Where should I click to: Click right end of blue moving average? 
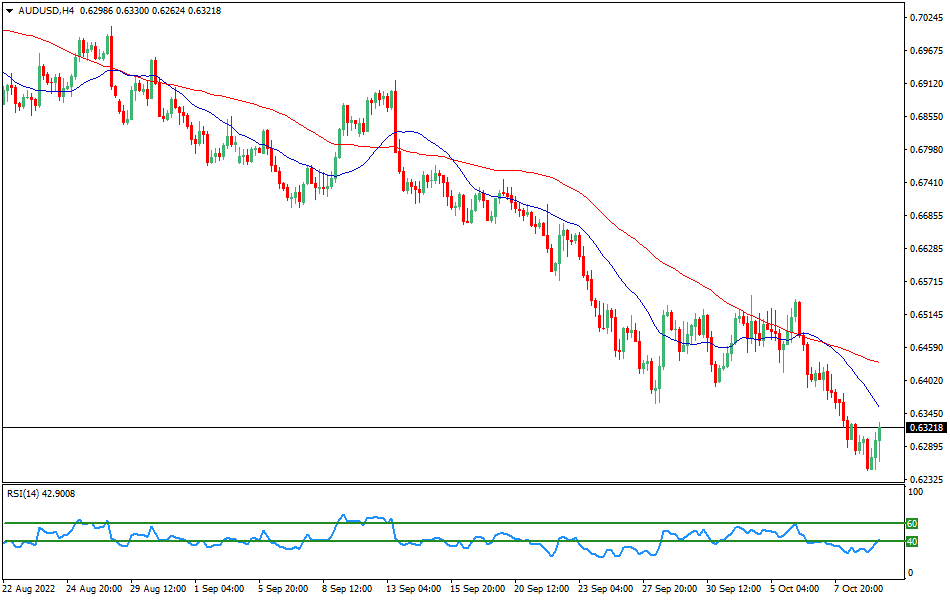click(878, 406)
